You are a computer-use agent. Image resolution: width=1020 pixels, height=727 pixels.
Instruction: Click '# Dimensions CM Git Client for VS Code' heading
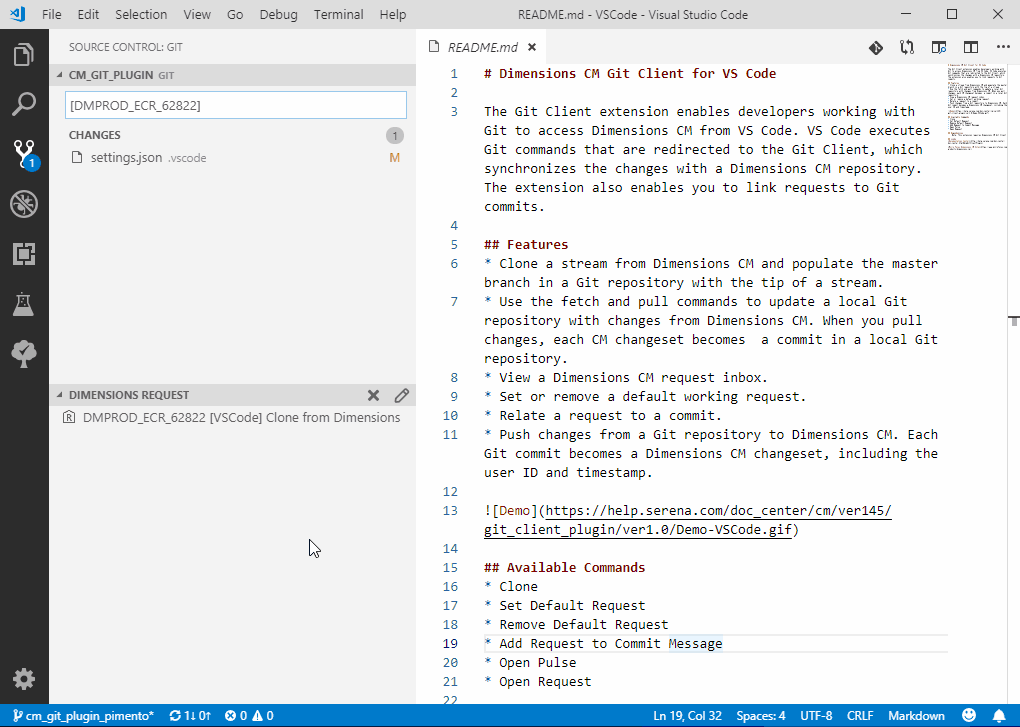click(630, 73)
